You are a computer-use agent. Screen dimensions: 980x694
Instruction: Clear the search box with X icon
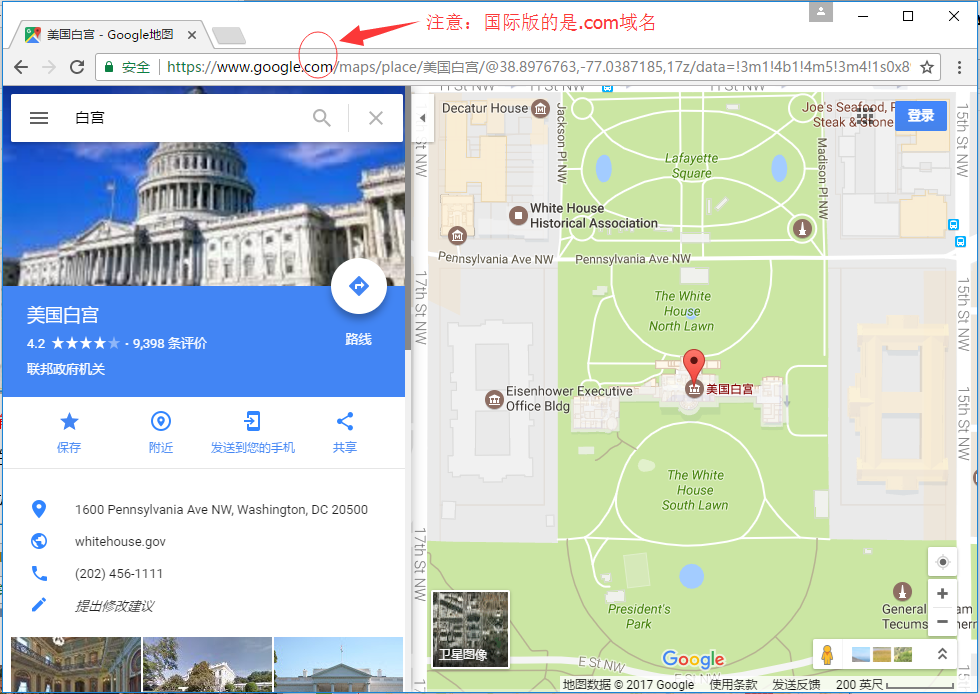[376, 118]
